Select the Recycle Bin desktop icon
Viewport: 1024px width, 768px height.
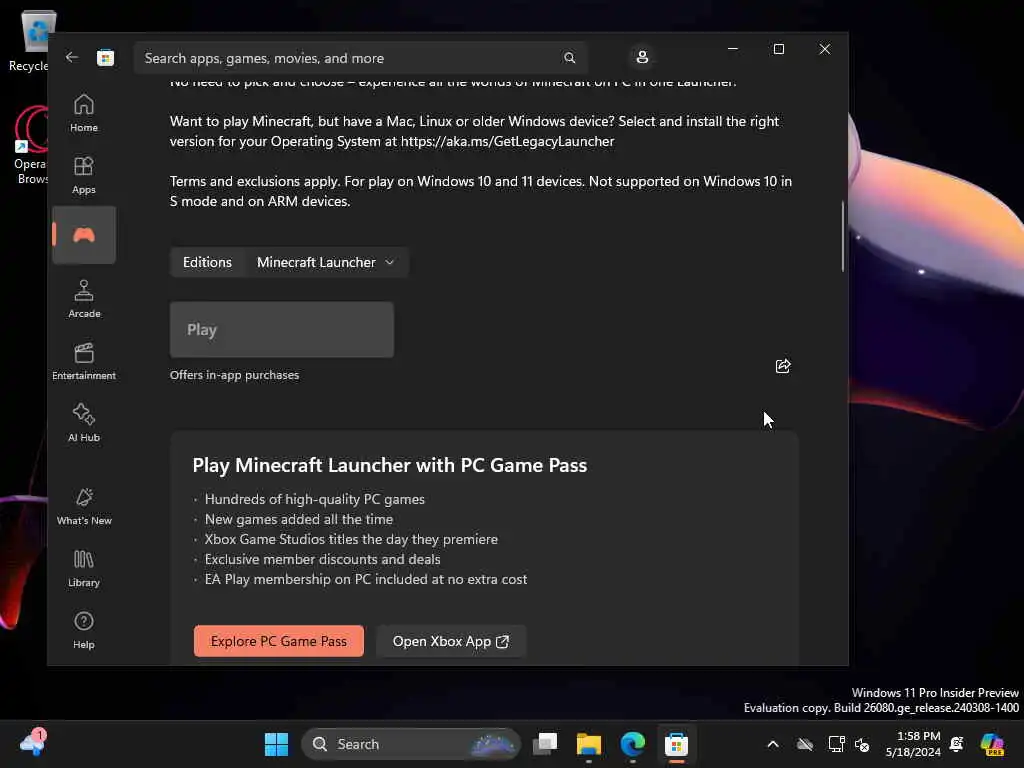coord(31,40)
